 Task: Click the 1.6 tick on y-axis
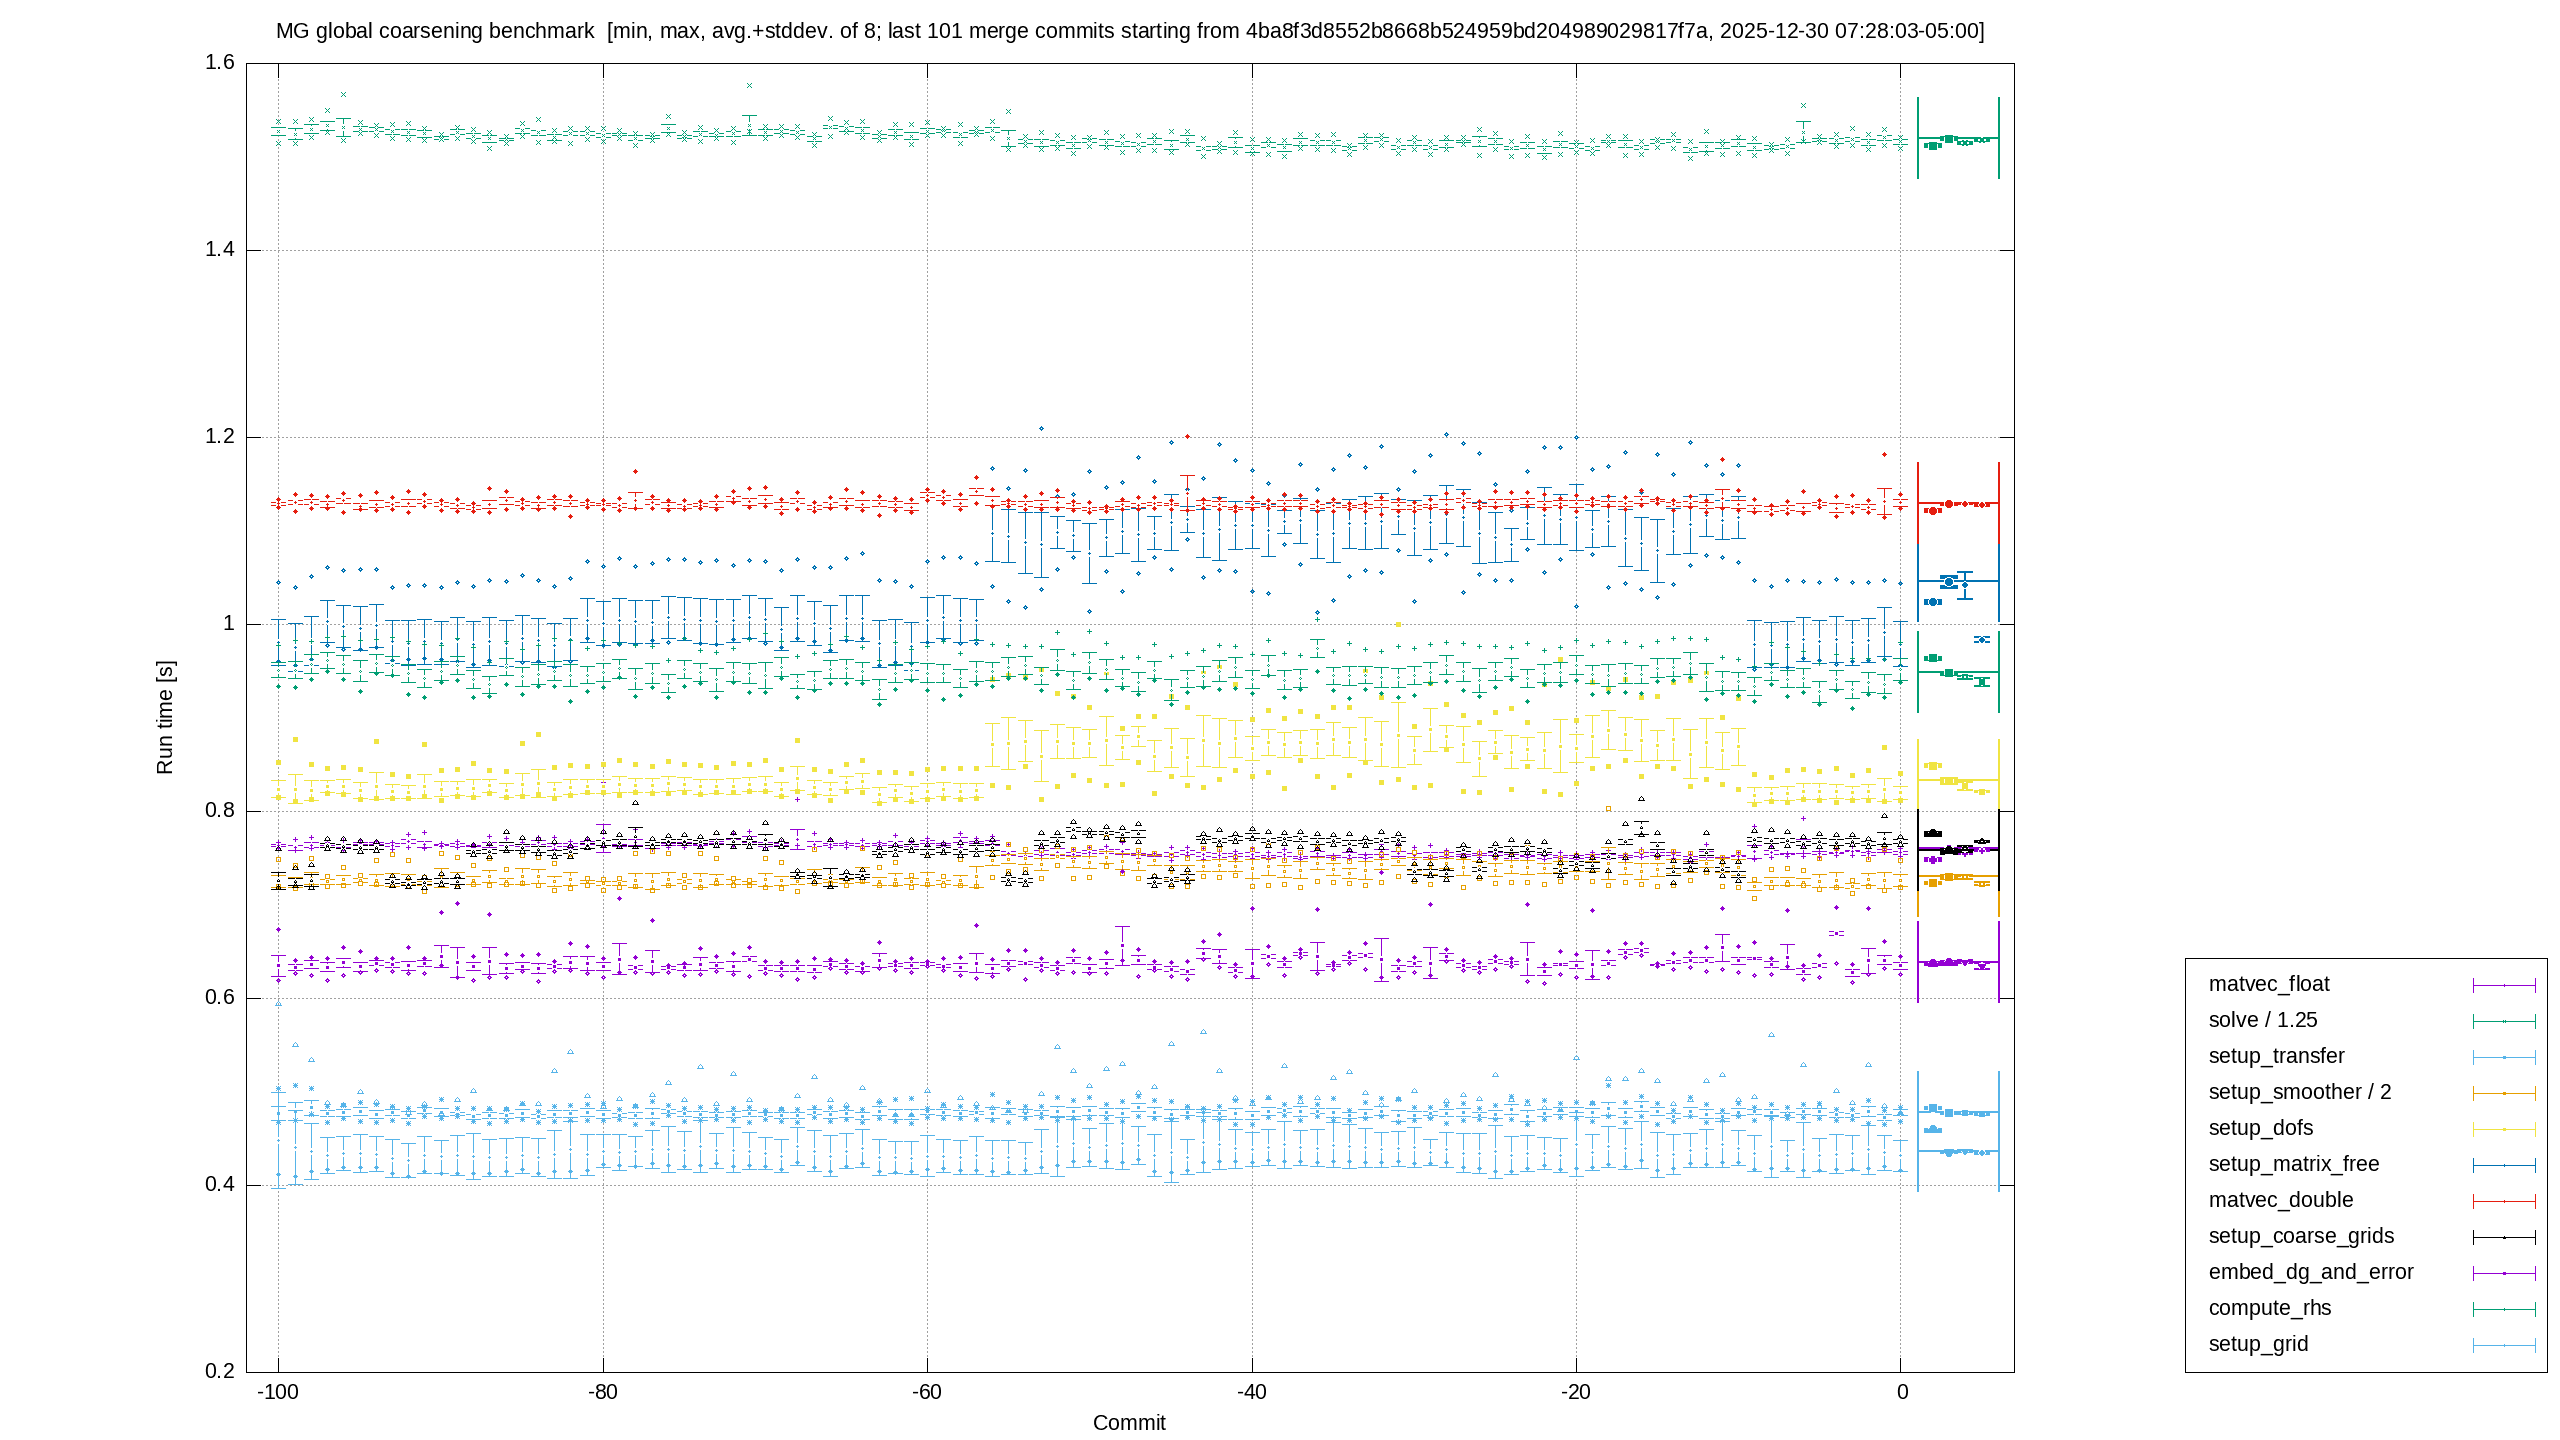click(220, 63)
